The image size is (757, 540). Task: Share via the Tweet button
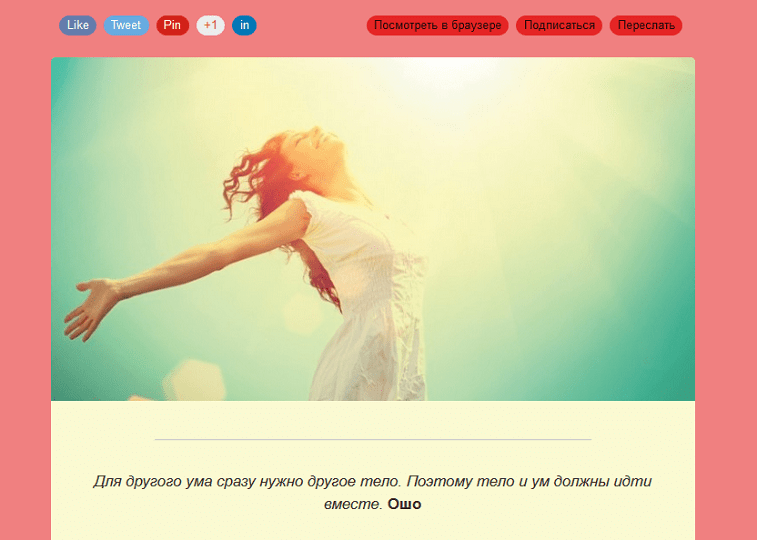126,25
